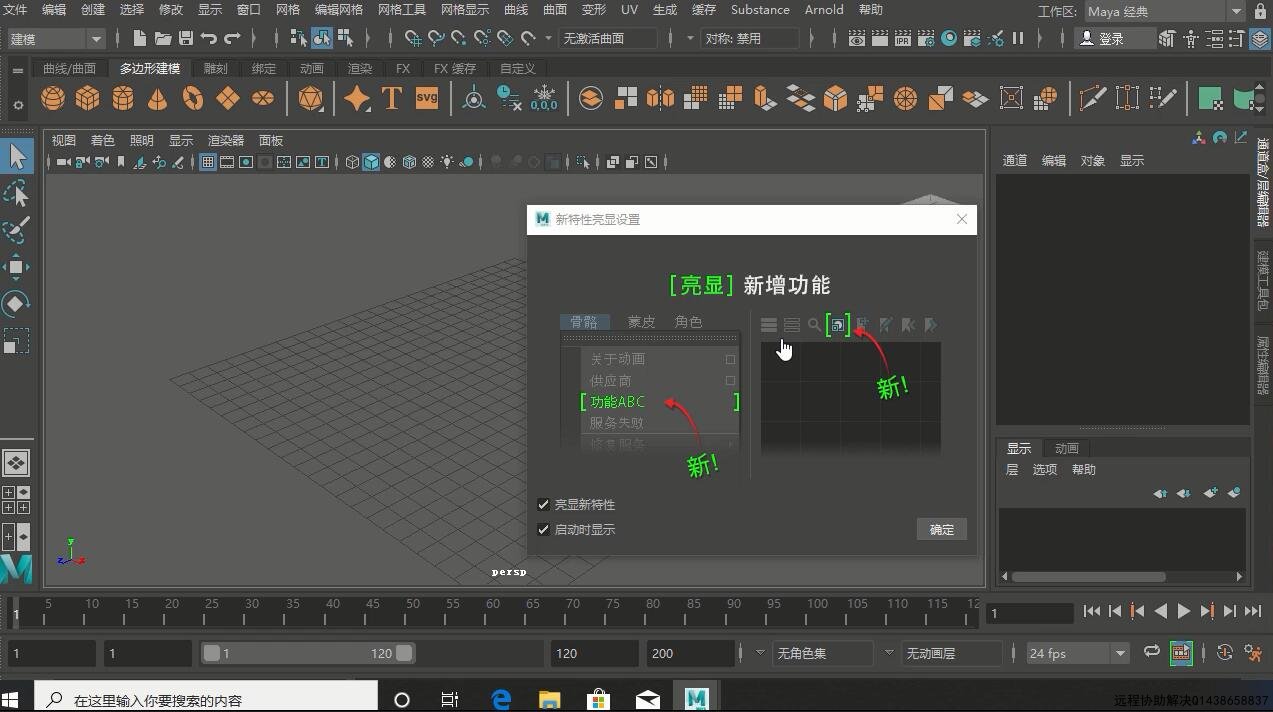
Task: Open the 对称: 禁用 symmetry dropdown
Action: (x=750, y=39)
